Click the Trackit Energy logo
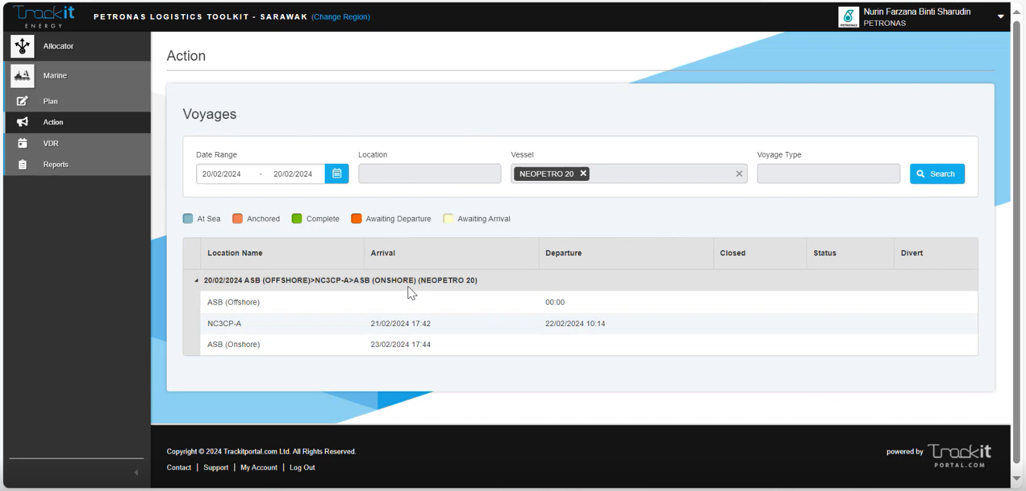This screenshot has width=1026, height=491. [43, 16]
